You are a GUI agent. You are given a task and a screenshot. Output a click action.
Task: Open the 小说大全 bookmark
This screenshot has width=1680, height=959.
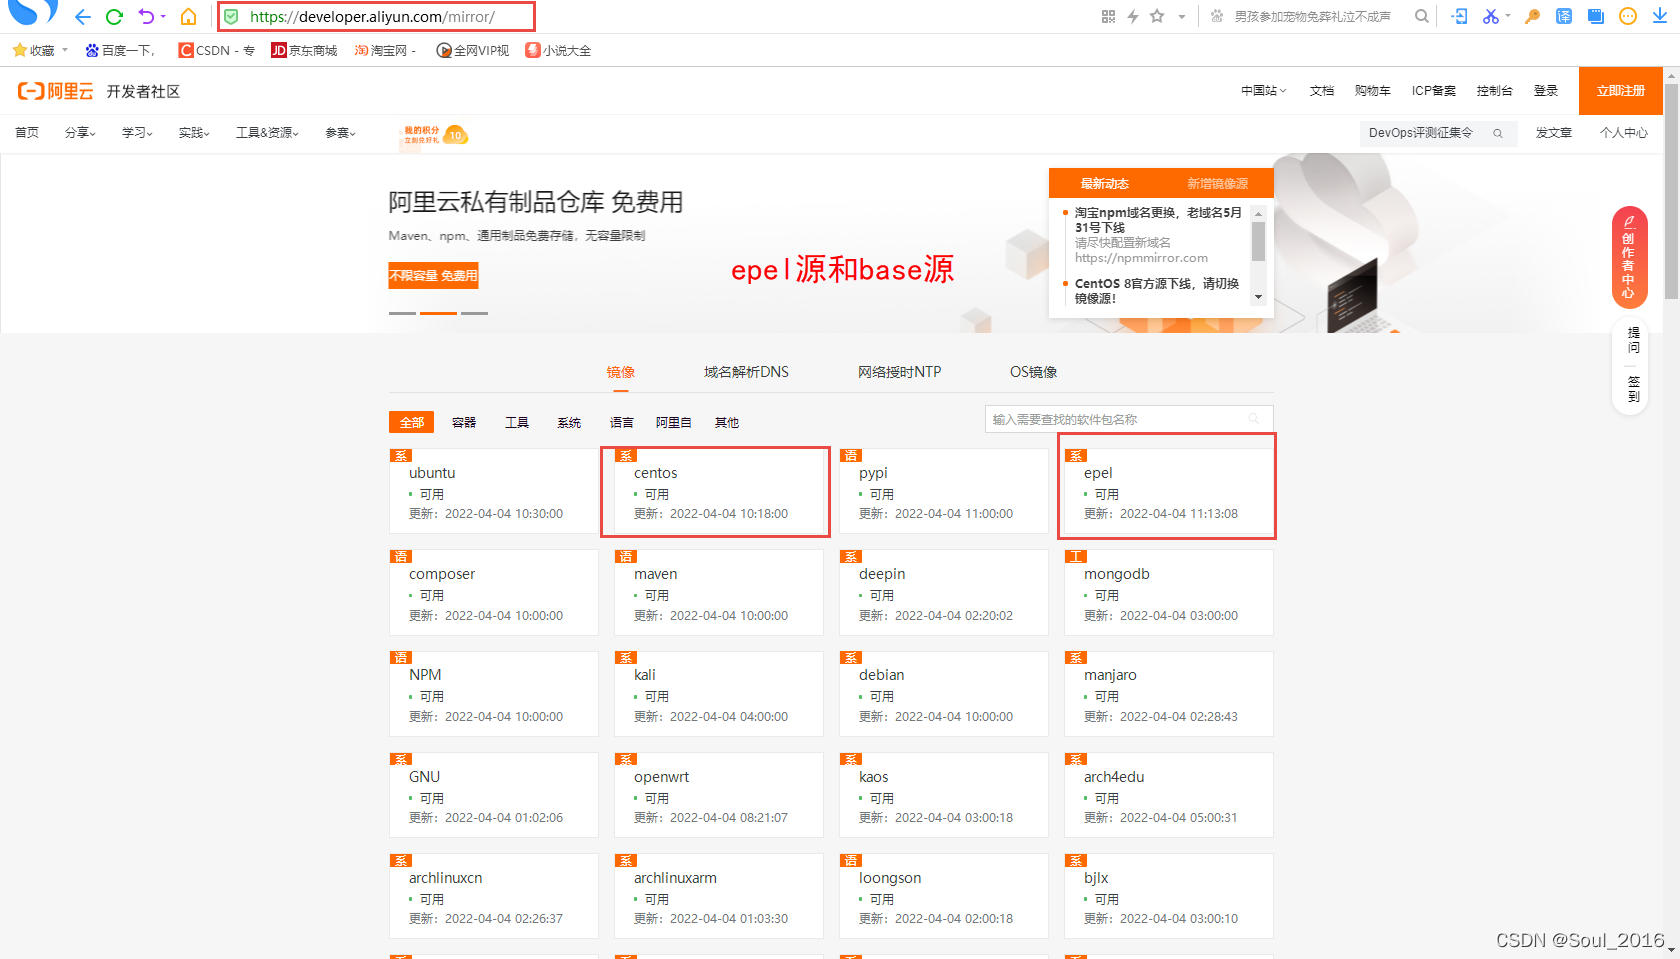[x=558, y=50]
